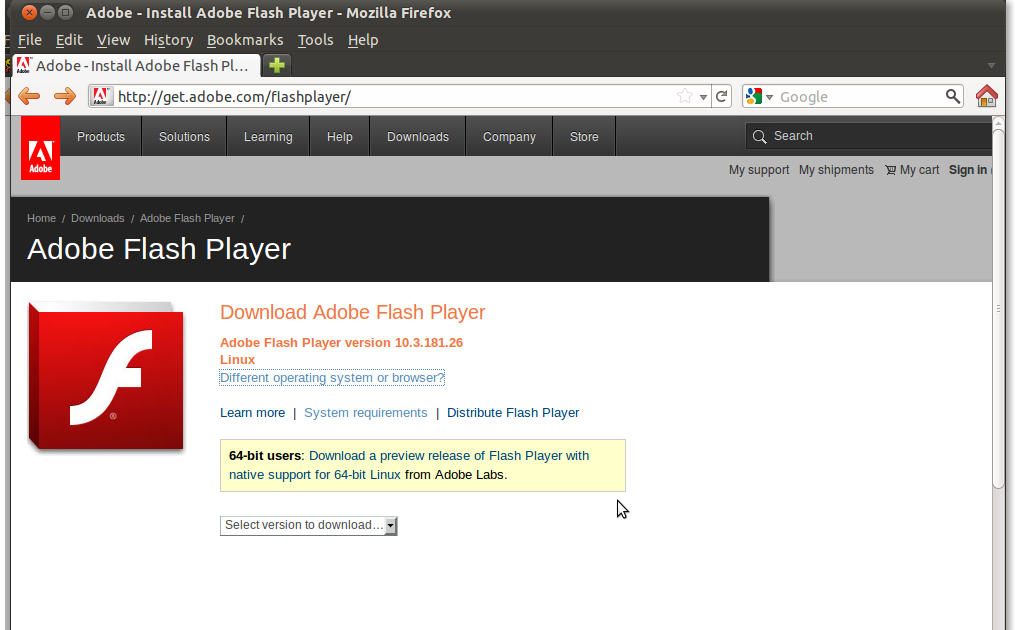Image resolution: width=1015 pixels, height=630 pixels.
Task: Click the Adobe red logo
Action: tap(40, 148)
